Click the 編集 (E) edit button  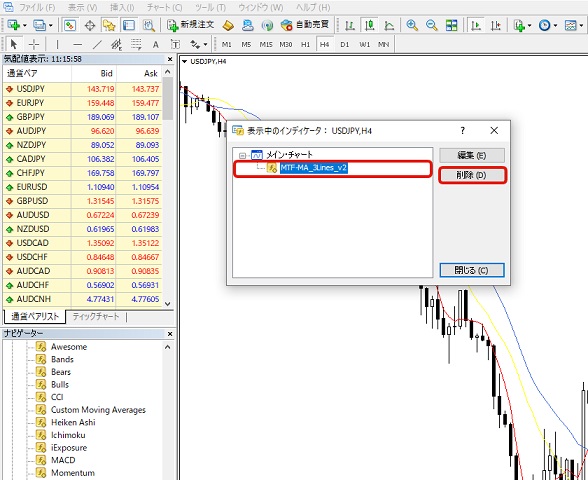(x=472, y=155)
